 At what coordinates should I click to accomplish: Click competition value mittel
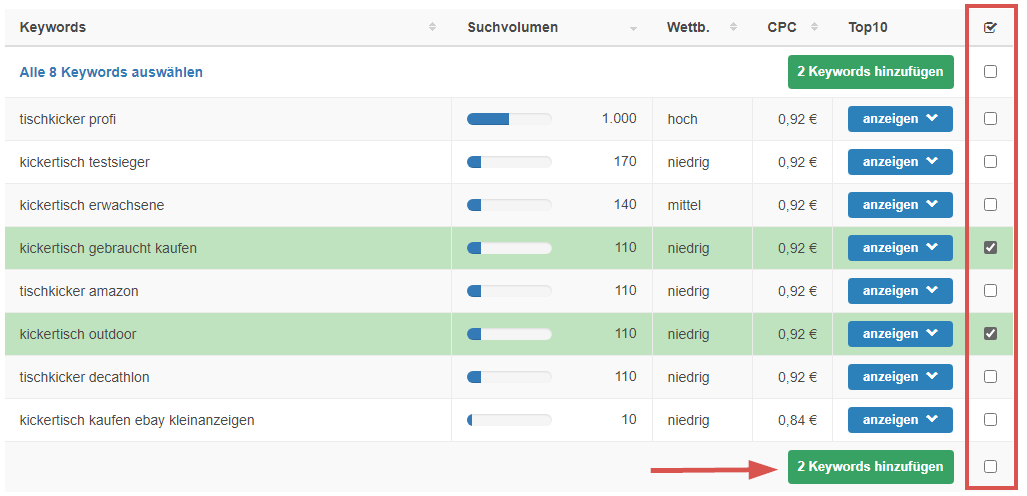click(684, 205)
